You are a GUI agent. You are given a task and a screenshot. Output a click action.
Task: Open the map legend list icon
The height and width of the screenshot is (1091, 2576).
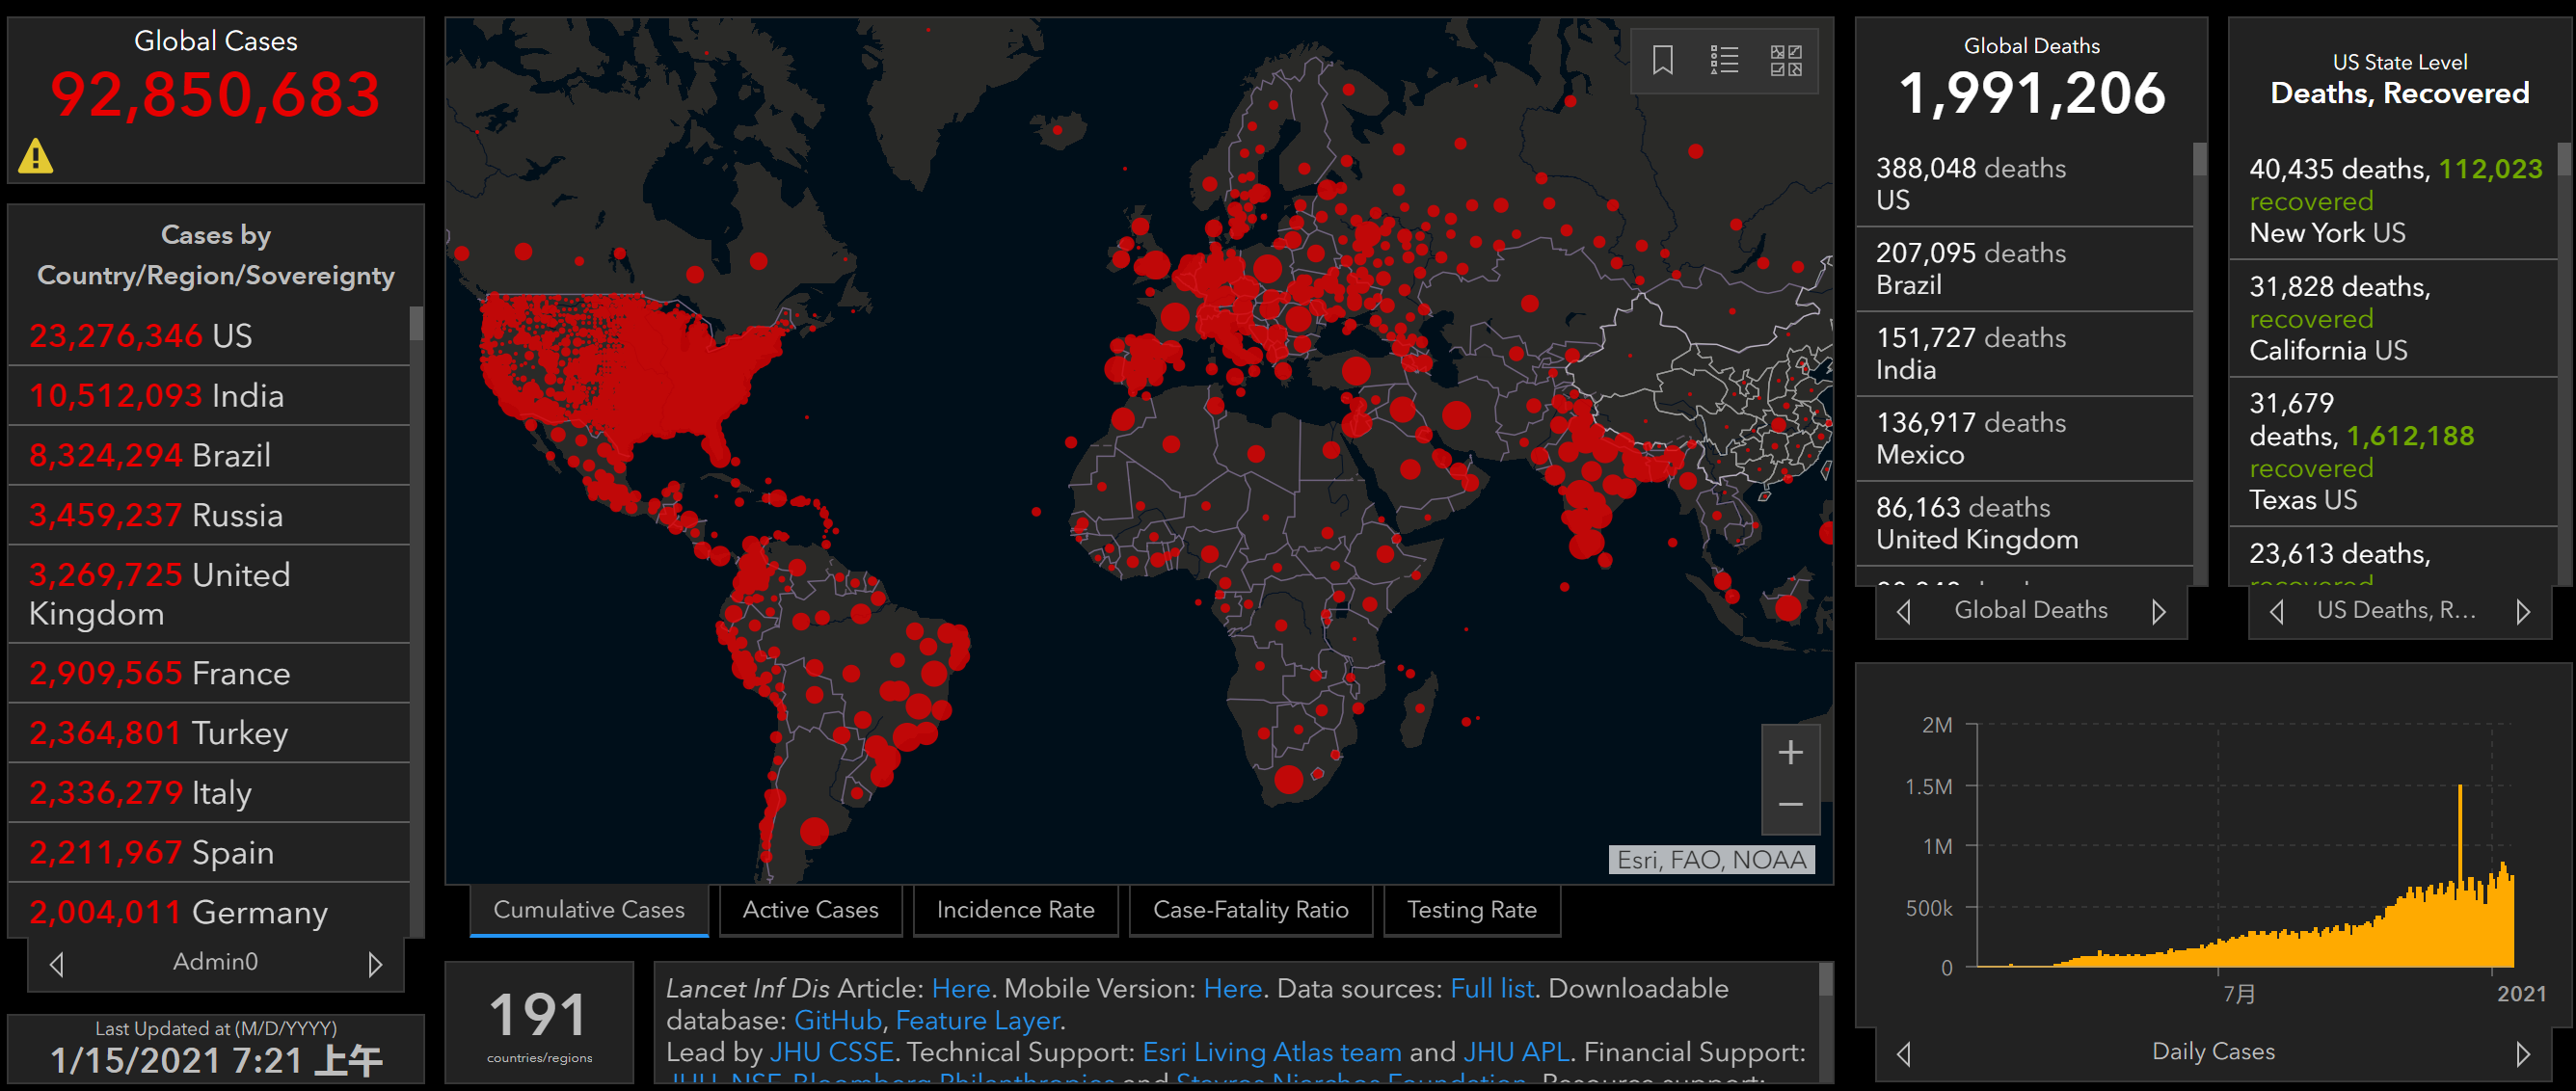(1724, 60)
